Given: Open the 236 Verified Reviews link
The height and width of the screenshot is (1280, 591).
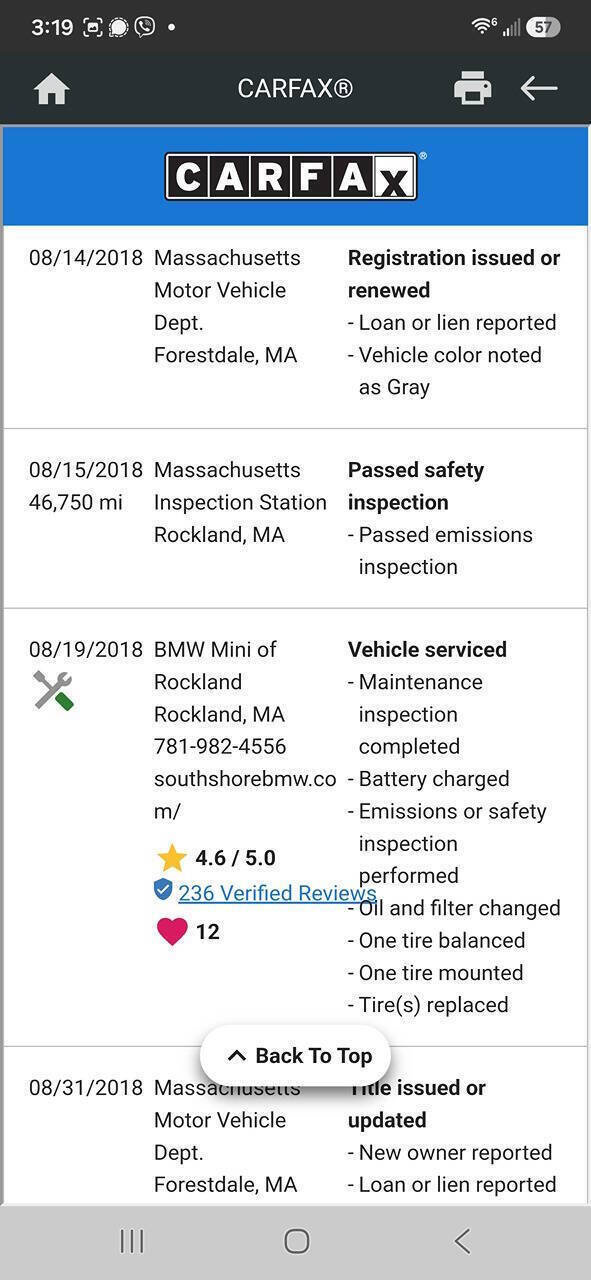Looking at the screenshot, I should (x=277, y=893).
